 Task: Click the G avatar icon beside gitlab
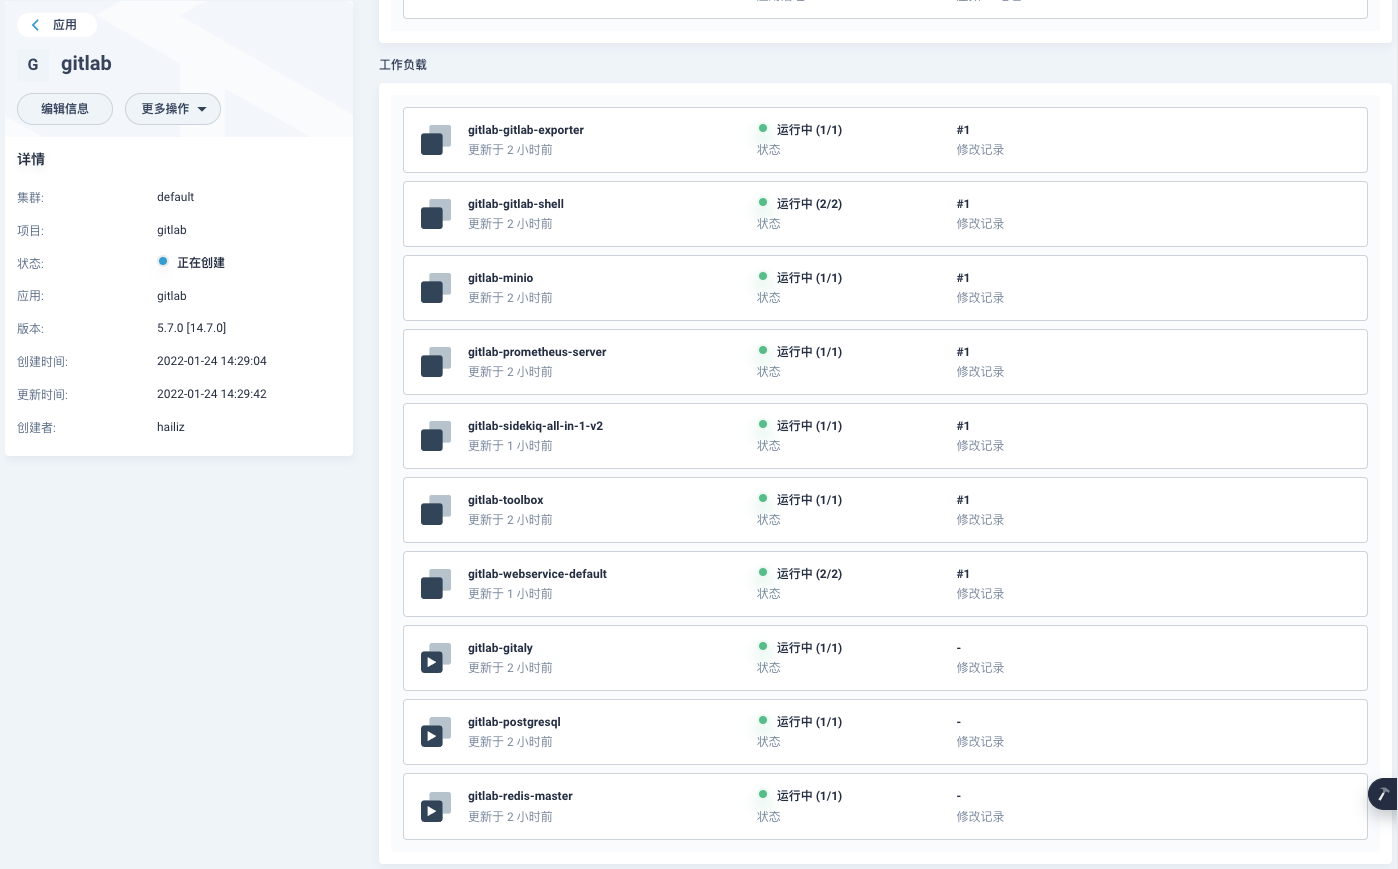point(33,64)
